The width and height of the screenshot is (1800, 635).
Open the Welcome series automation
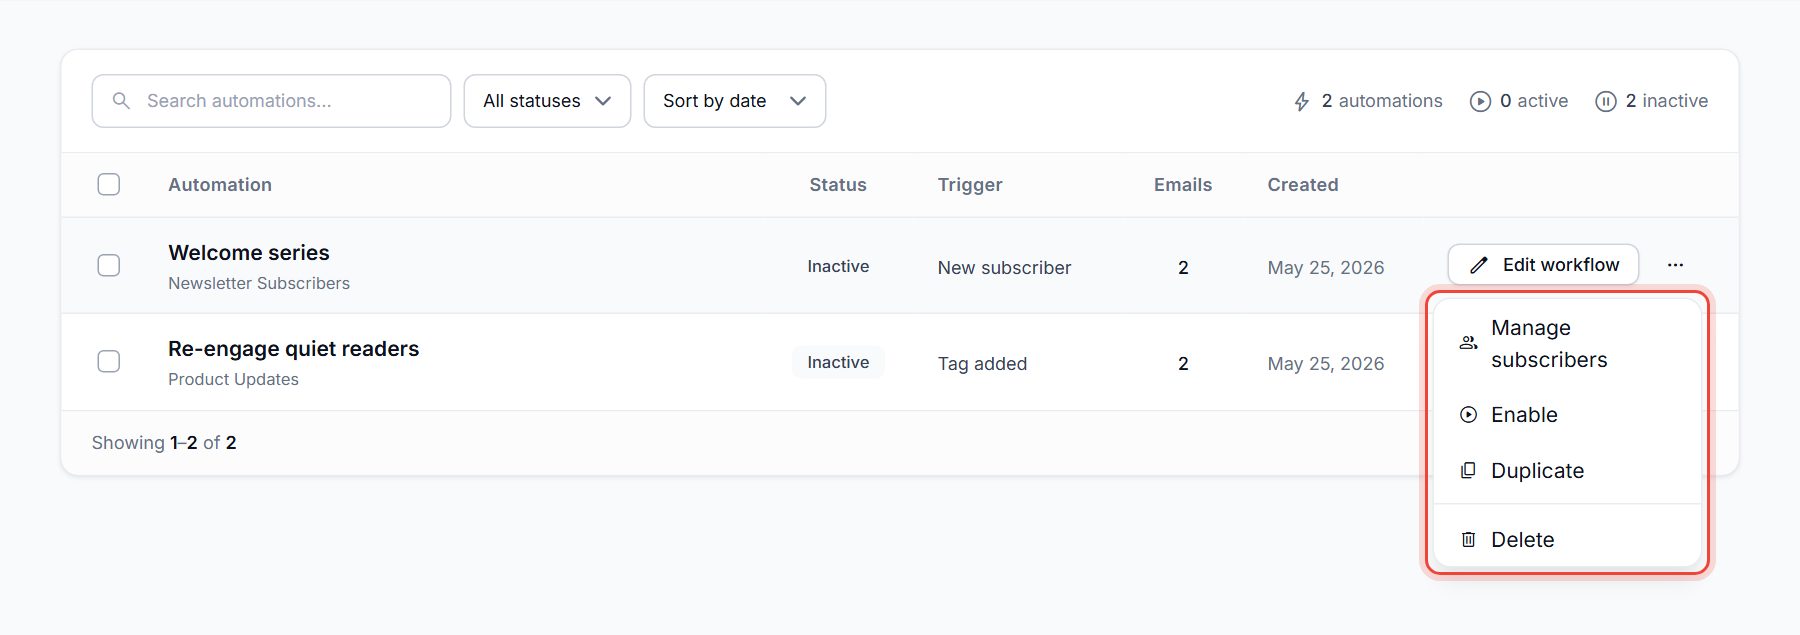point(249,253)
